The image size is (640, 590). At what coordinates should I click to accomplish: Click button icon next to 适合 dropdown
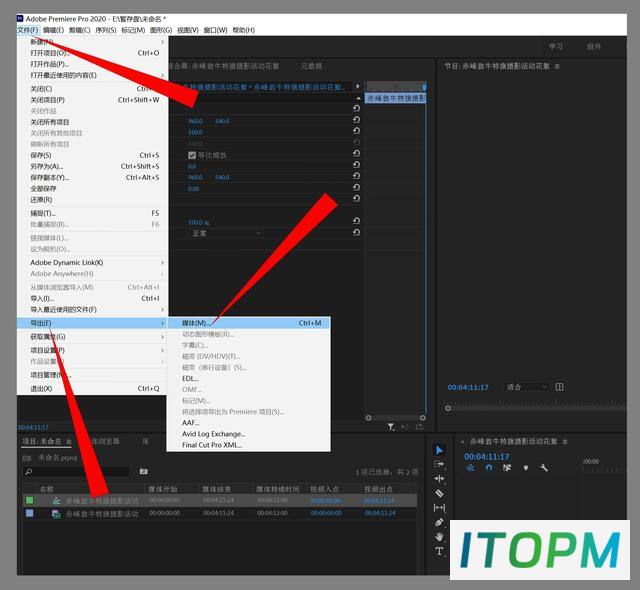click(559, 387)
